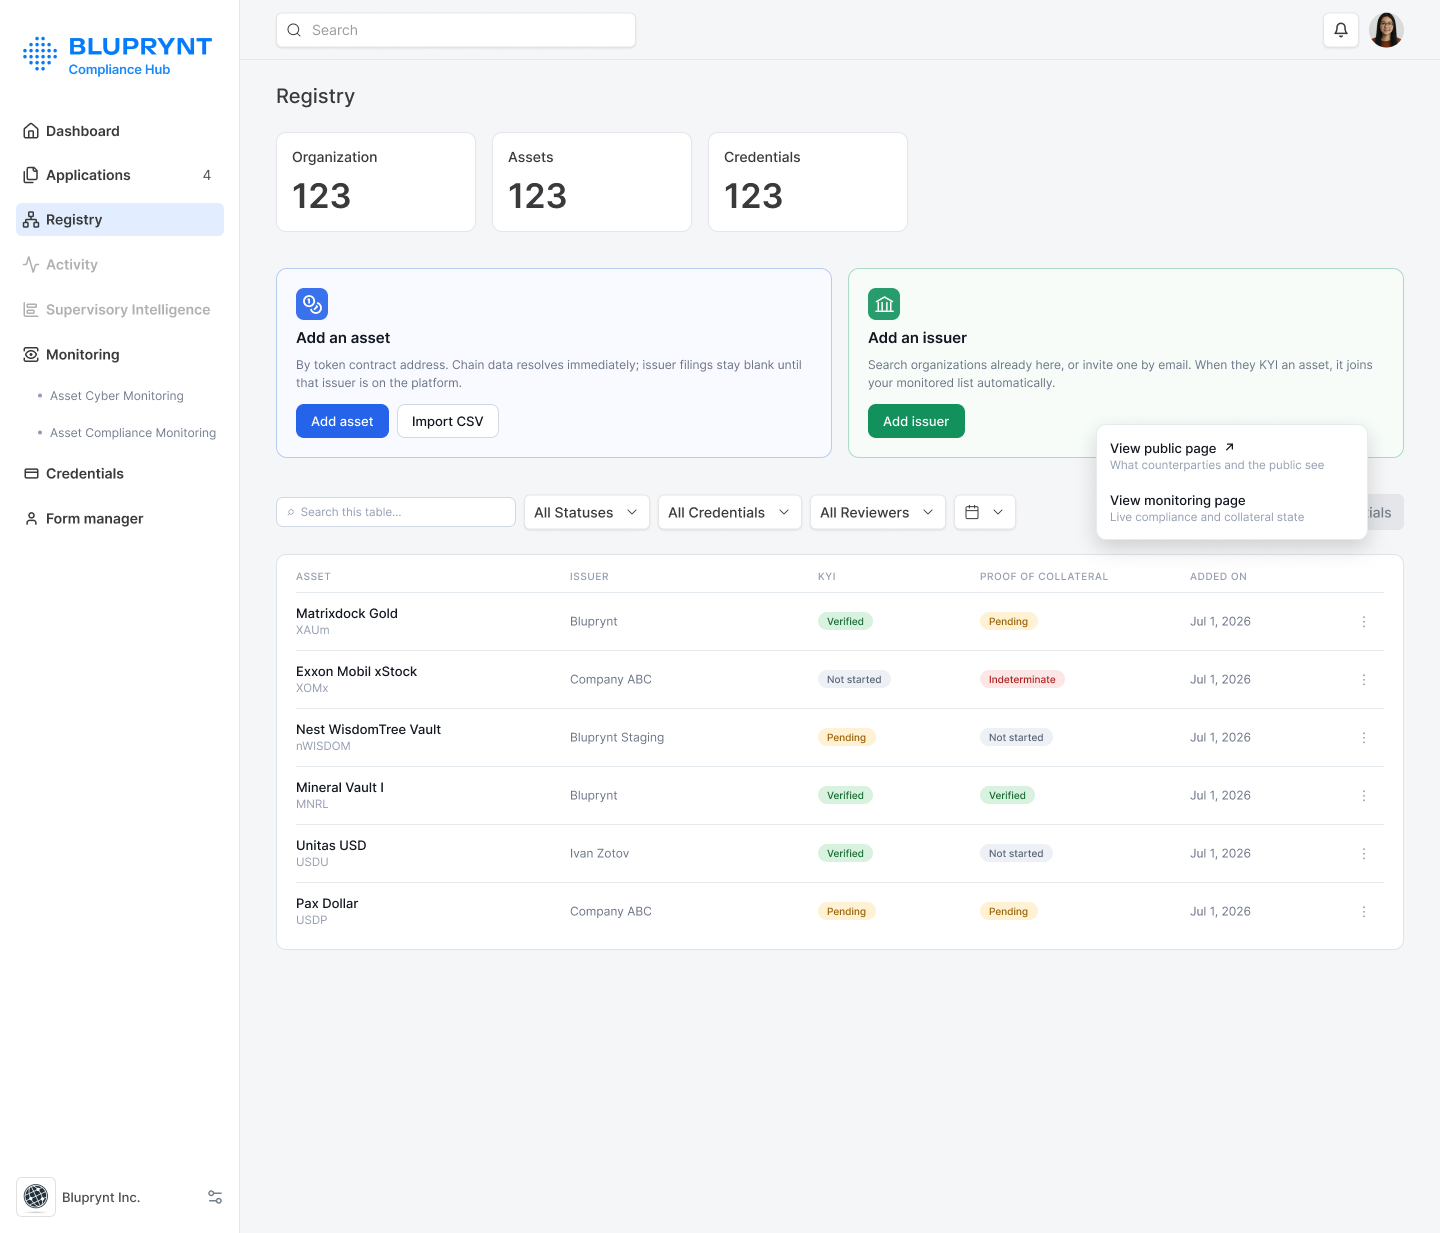The height and width of the screenshot is (1233, 1440).
Task: Click the Proof of Collateral column header
Action: tap(1044, 577)
